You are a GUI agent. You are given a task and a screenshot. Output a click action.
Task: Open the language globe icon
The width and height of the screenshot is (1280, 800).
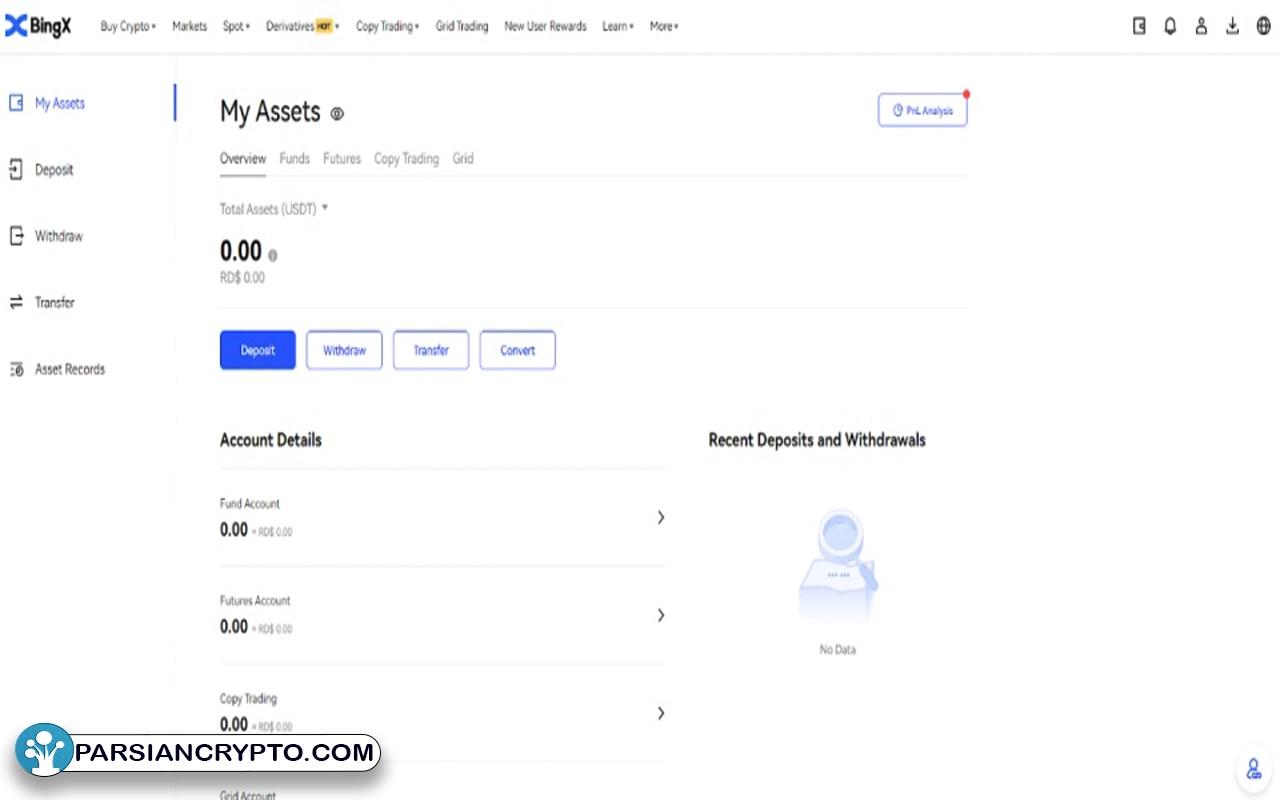click(x=1264, y=27)
